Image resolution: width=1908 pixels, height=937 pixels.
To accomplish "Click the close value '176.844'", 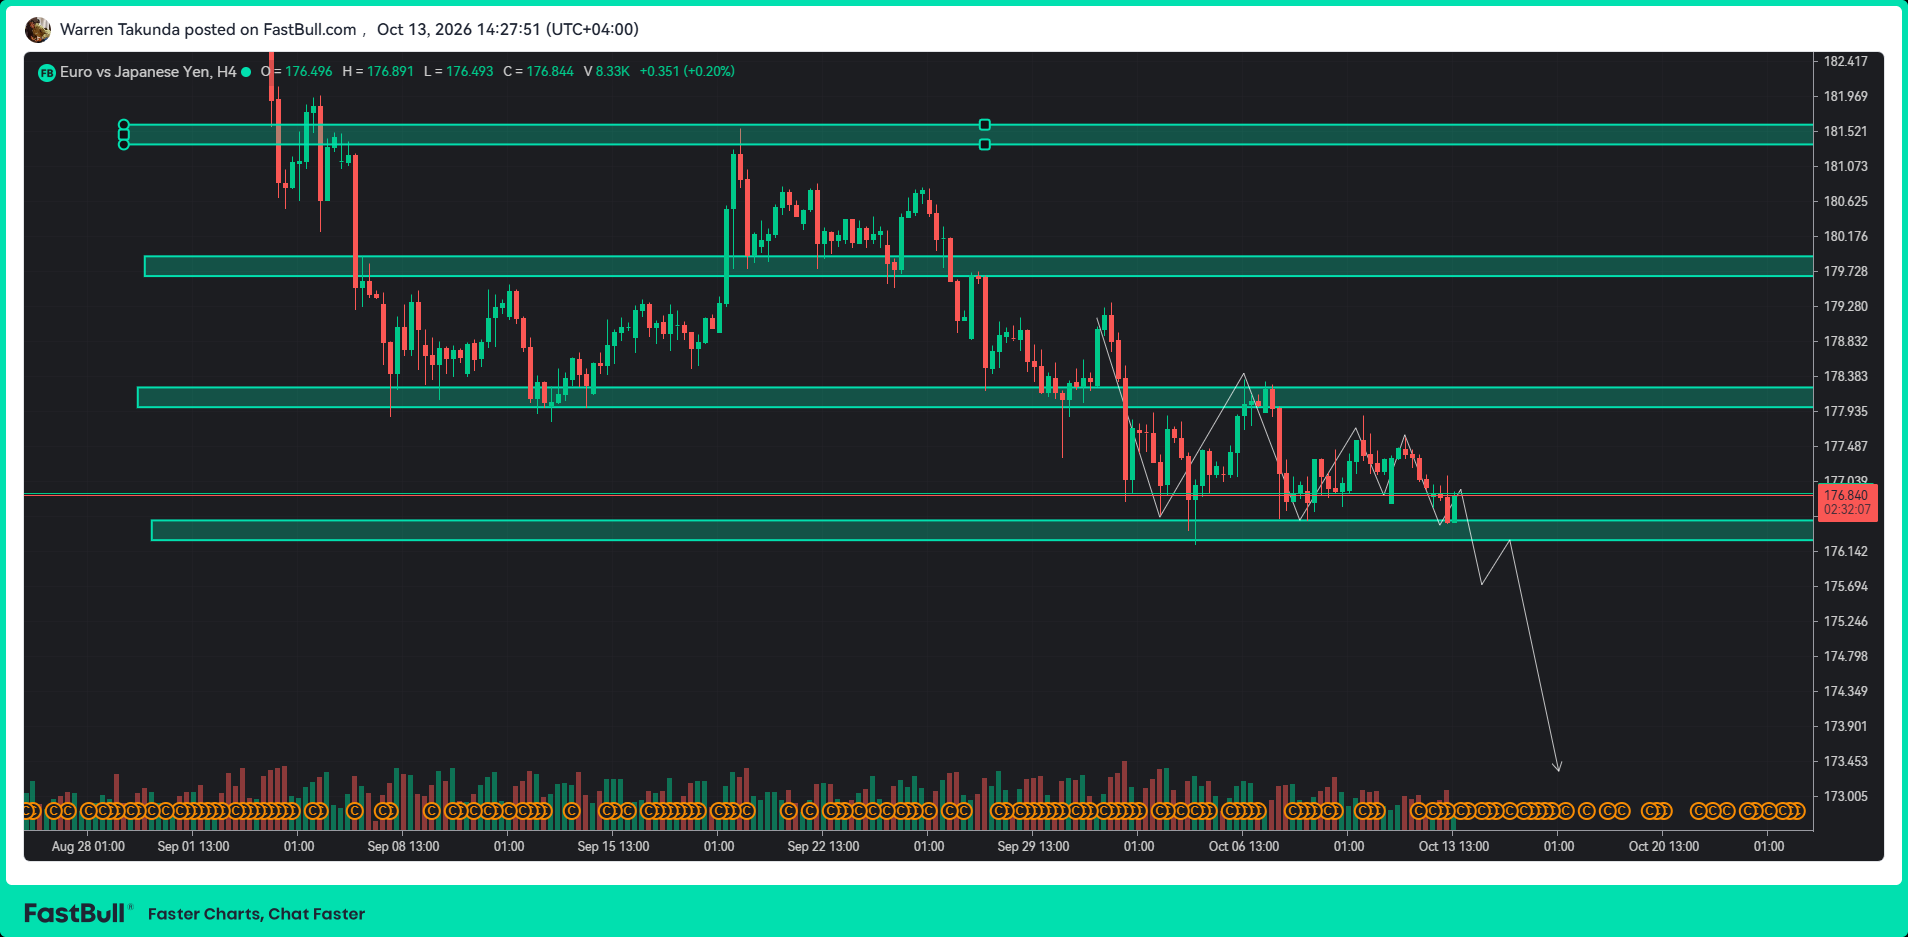I will coord(550,72).
